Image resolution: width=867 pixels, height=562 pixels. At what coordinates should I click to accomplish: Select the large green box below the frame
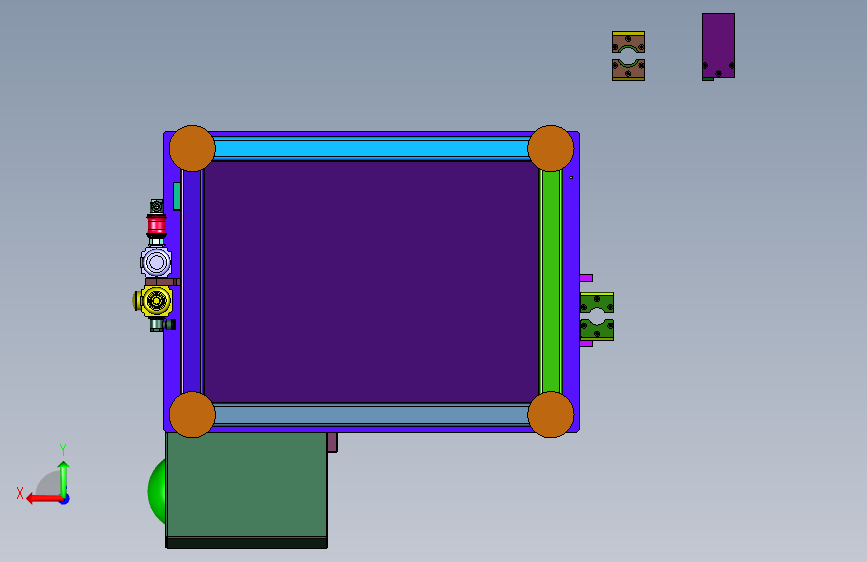click(247, 485)
